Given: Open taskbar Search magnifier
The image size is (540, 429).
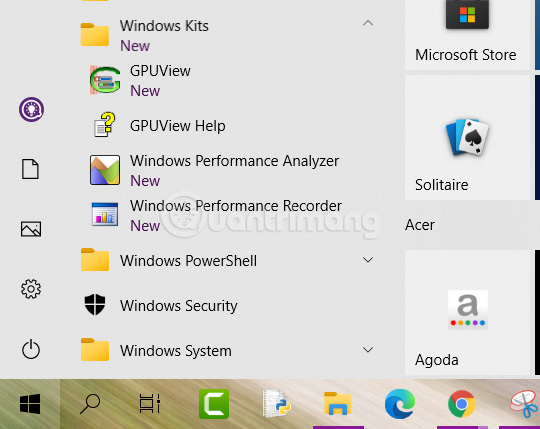Looking at the screenshot, I should point(90,404).
